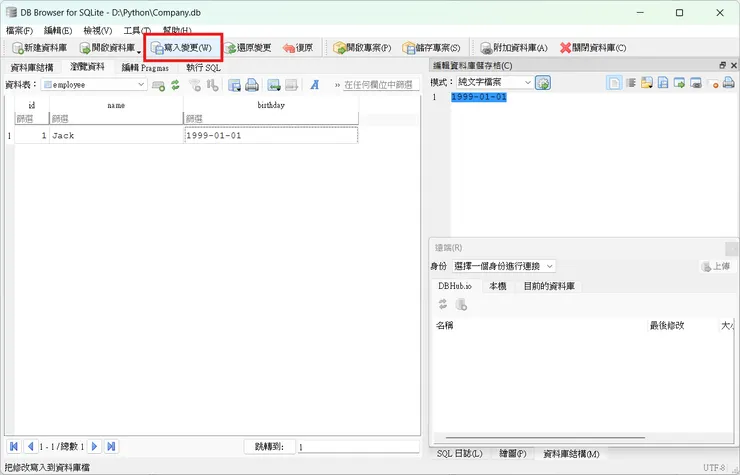Switch to the 執行 SQL tab
Viewport: 740px width, 475px height.
[x=203, y=68]
